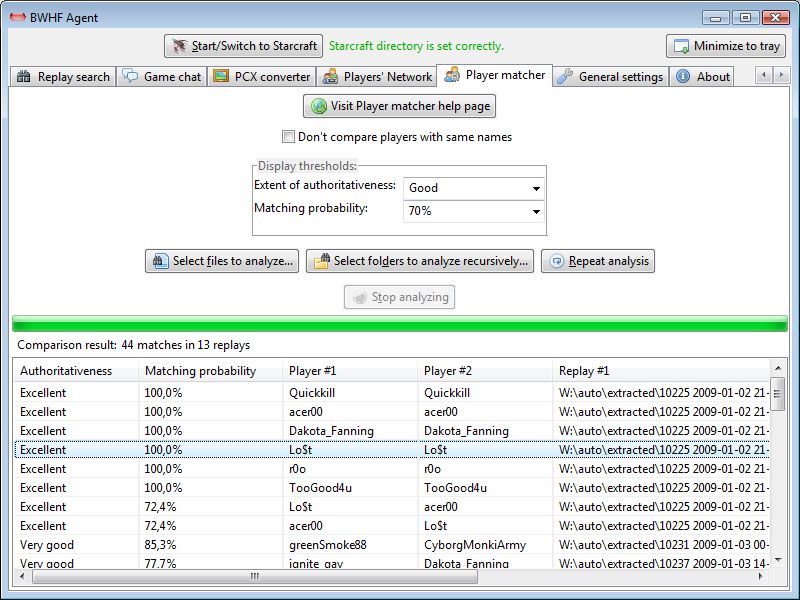
Task: Click Select folders to analyze recursively
Action: tap(420, 261)
